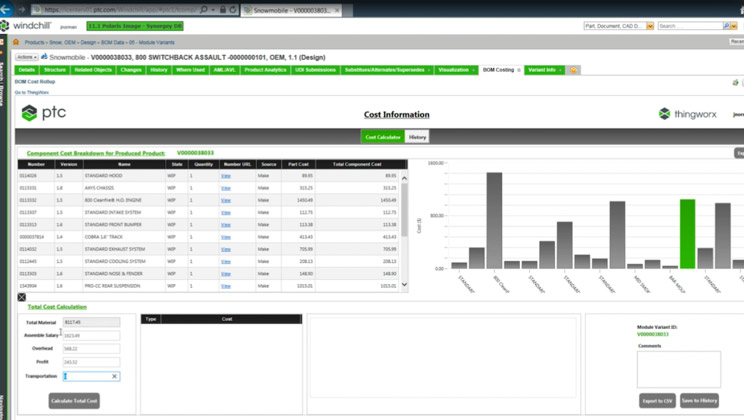Click the black X icon below the table
This screenshot has width=744, height=420.
[22, 297]
